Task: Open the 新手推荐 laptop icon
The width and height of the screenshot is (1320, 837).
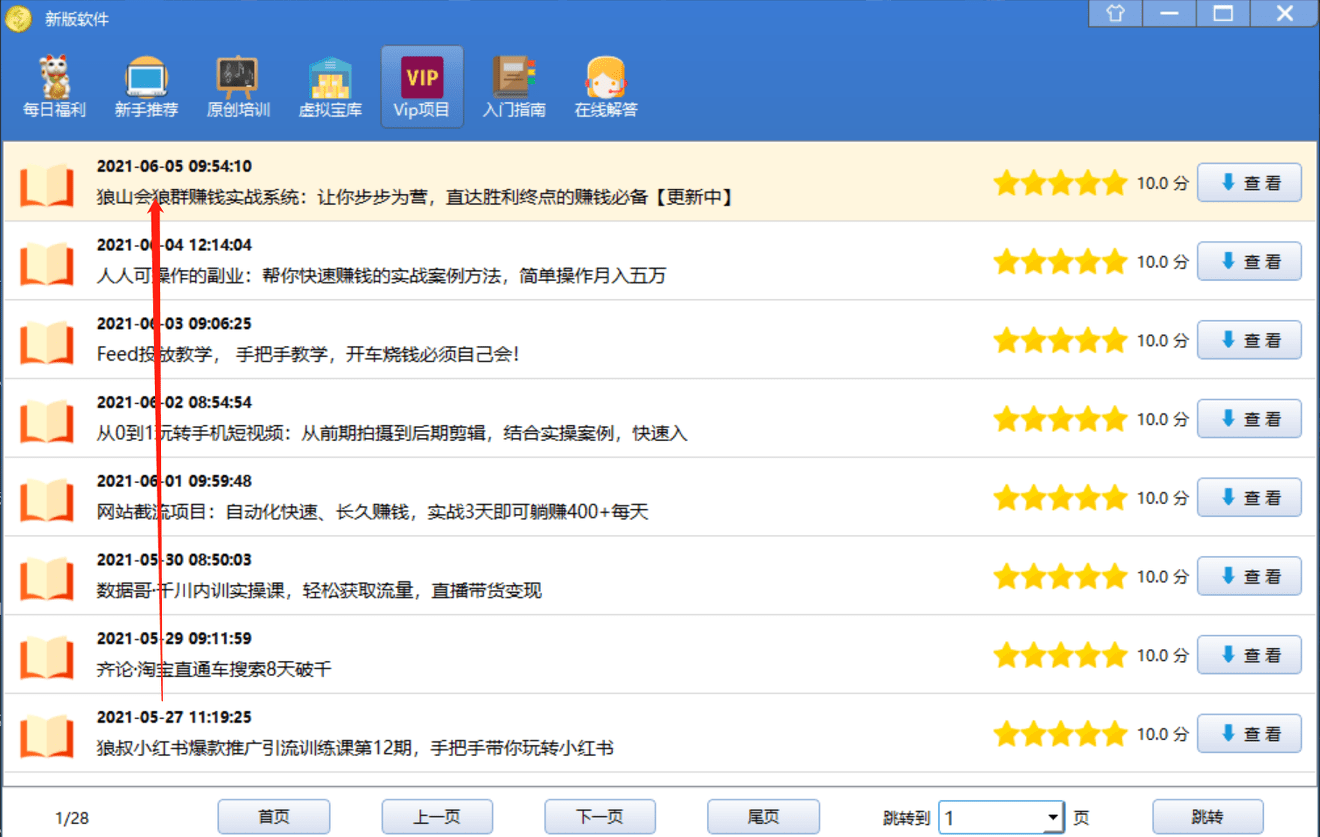Action: [x=146, y=77]
